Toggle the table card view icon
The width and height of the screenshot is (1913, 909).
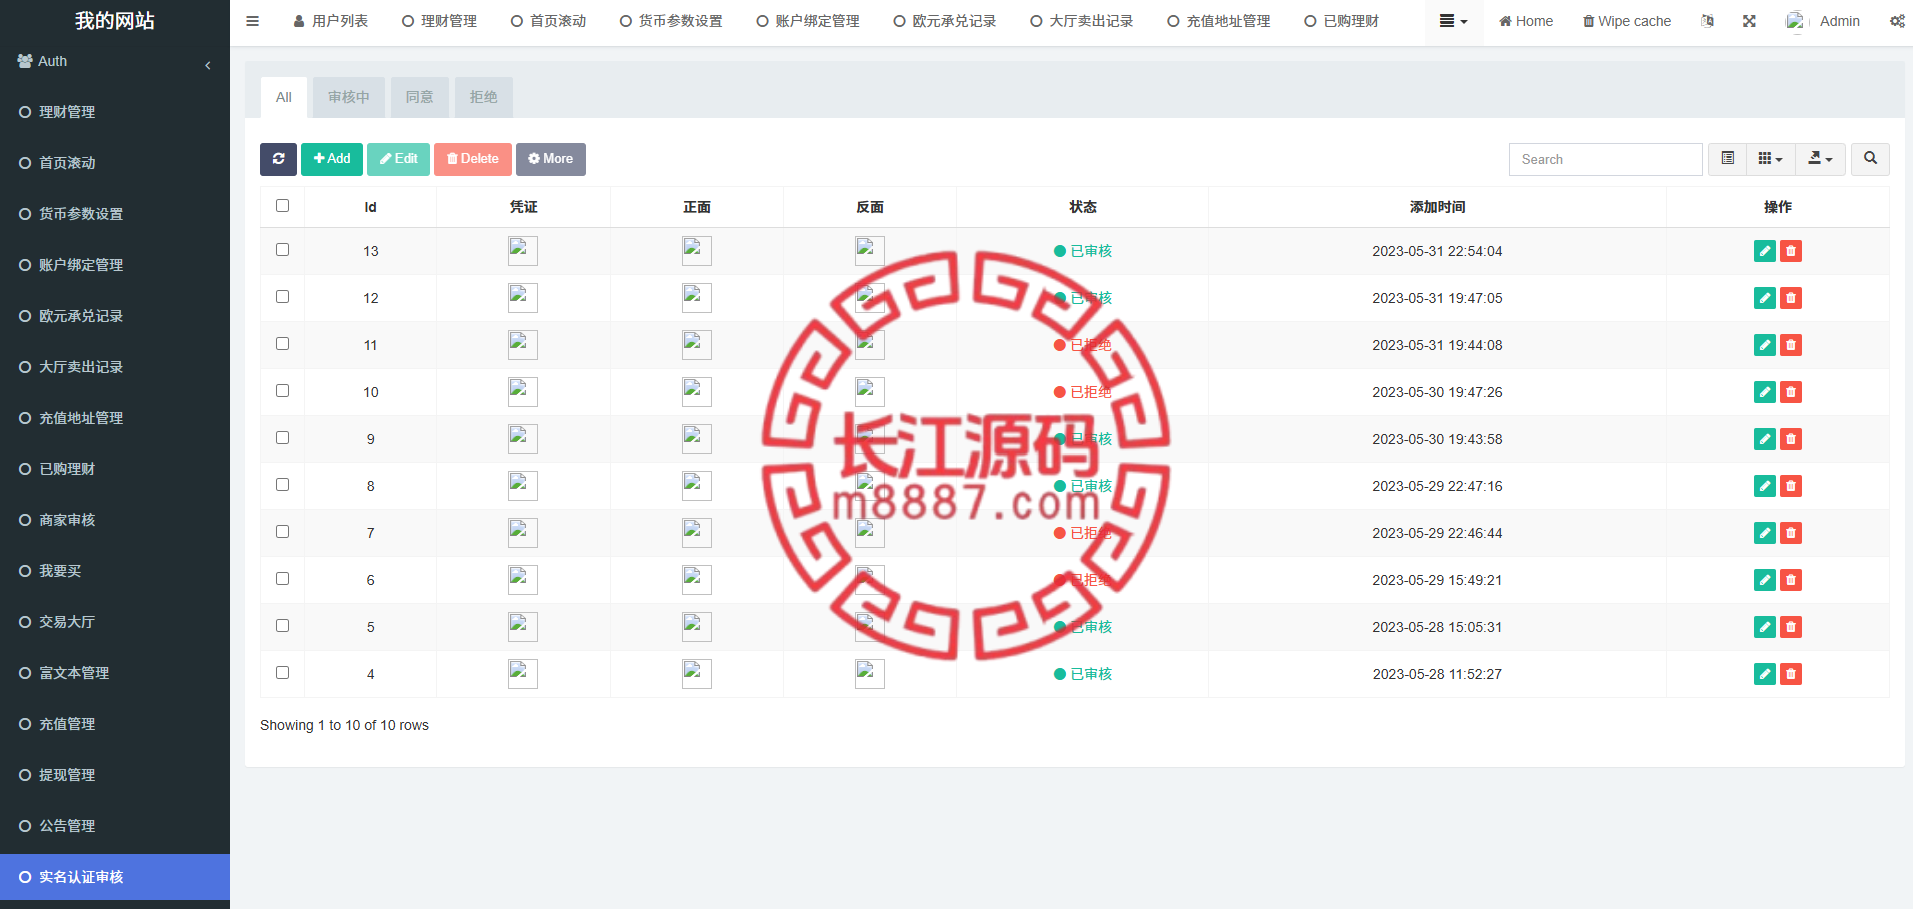coord(1727,159)
